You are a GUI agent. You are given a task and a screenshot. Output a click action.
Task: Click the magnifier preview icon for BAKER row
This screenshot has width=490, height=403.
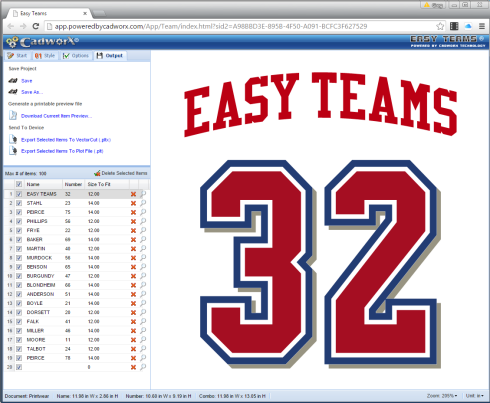[x=143, y=239]
